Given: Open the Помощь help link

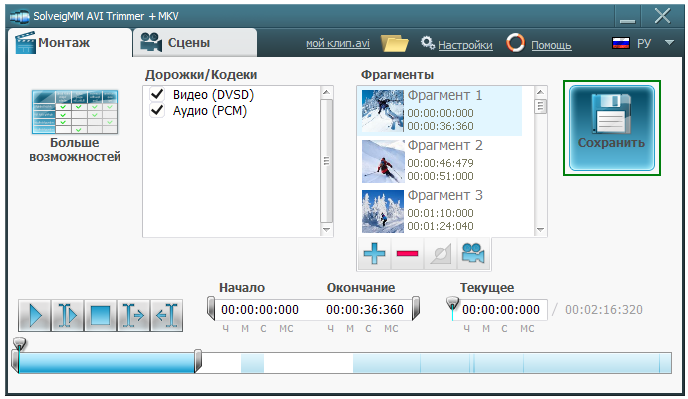Looking at the screenshot, I should coord(551,45).
